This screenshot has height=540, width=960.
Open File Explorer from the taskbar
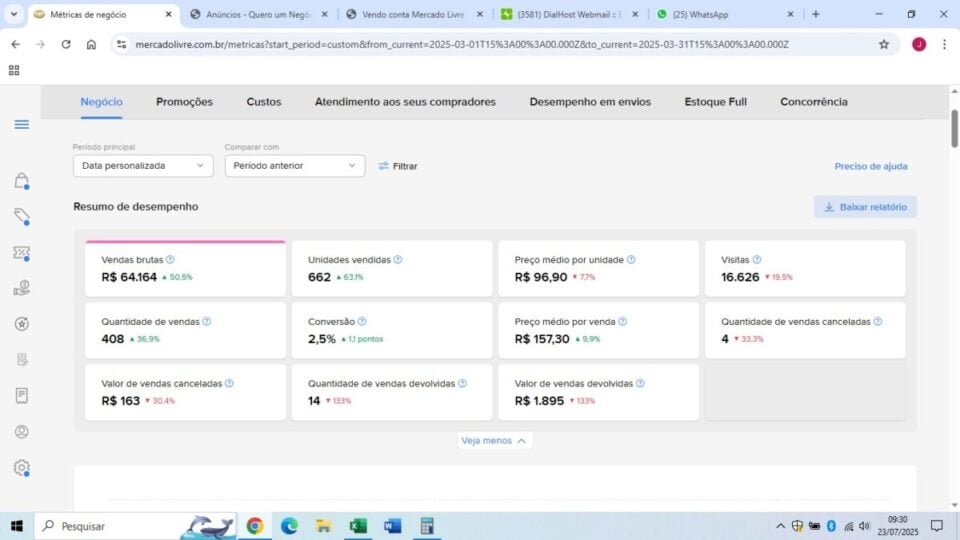[x=323, y=526]
